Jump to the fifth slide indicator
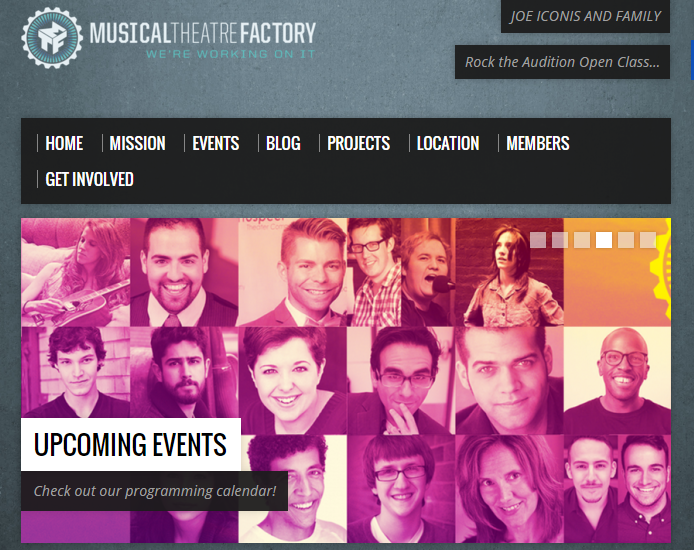The image size is (694, 550). (626, 240)
